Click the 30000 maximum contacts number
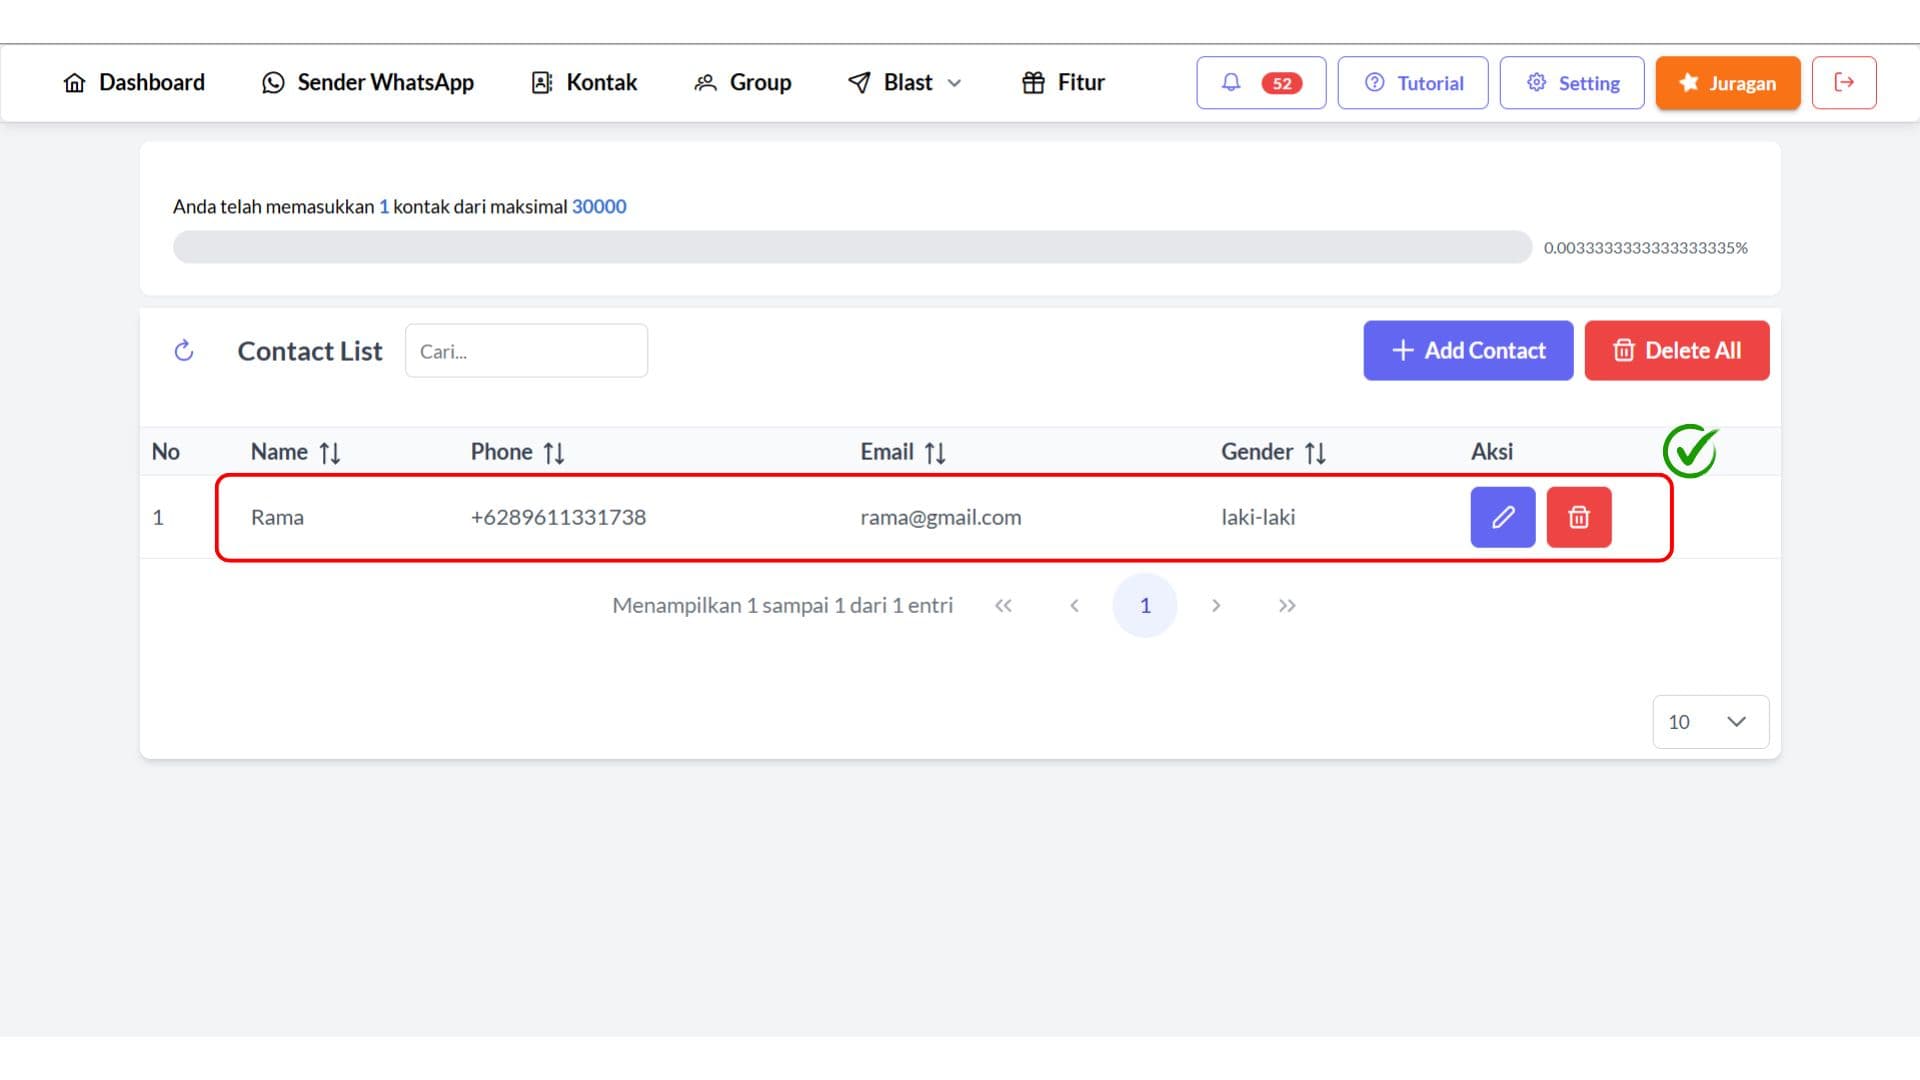The height and width of the screenshot is (1080, 1920). (599, 207)
